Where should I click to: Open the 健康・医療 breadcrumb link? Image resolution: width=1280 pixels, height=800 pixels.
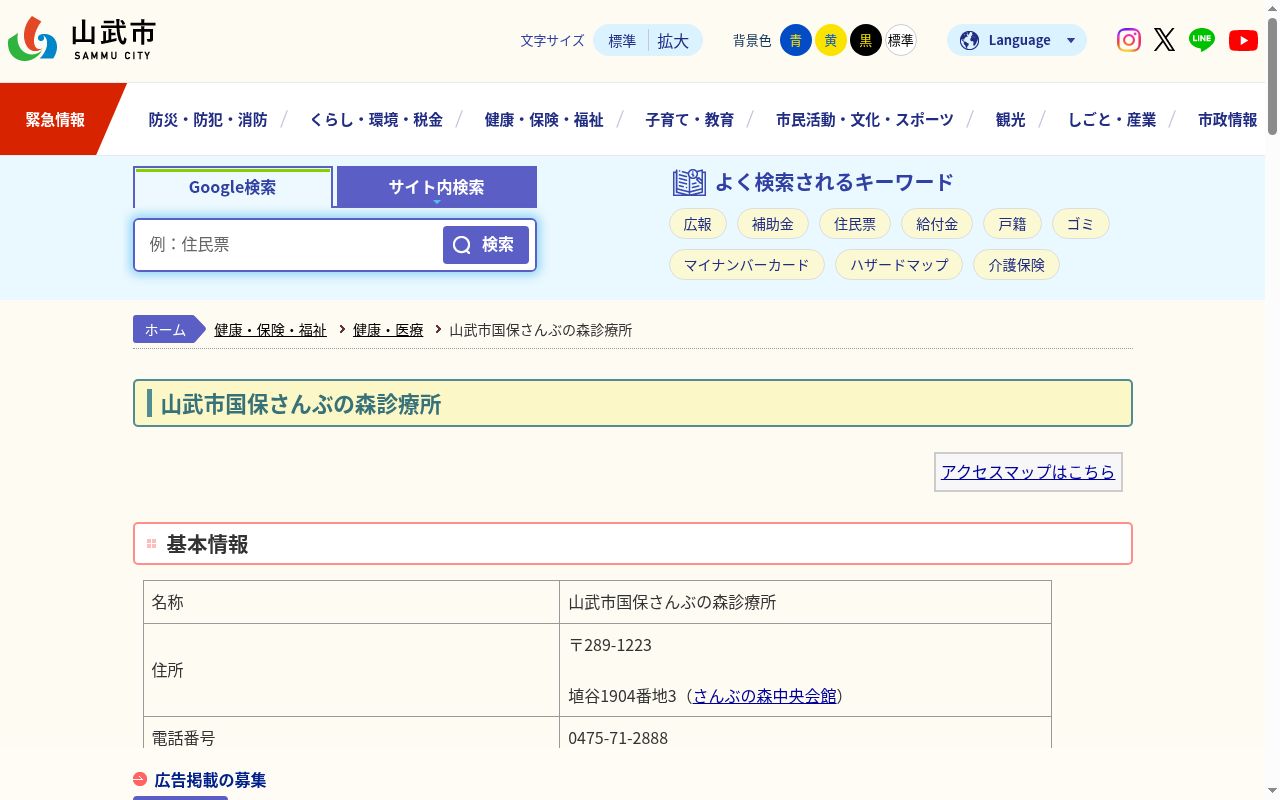coord(388,330)
